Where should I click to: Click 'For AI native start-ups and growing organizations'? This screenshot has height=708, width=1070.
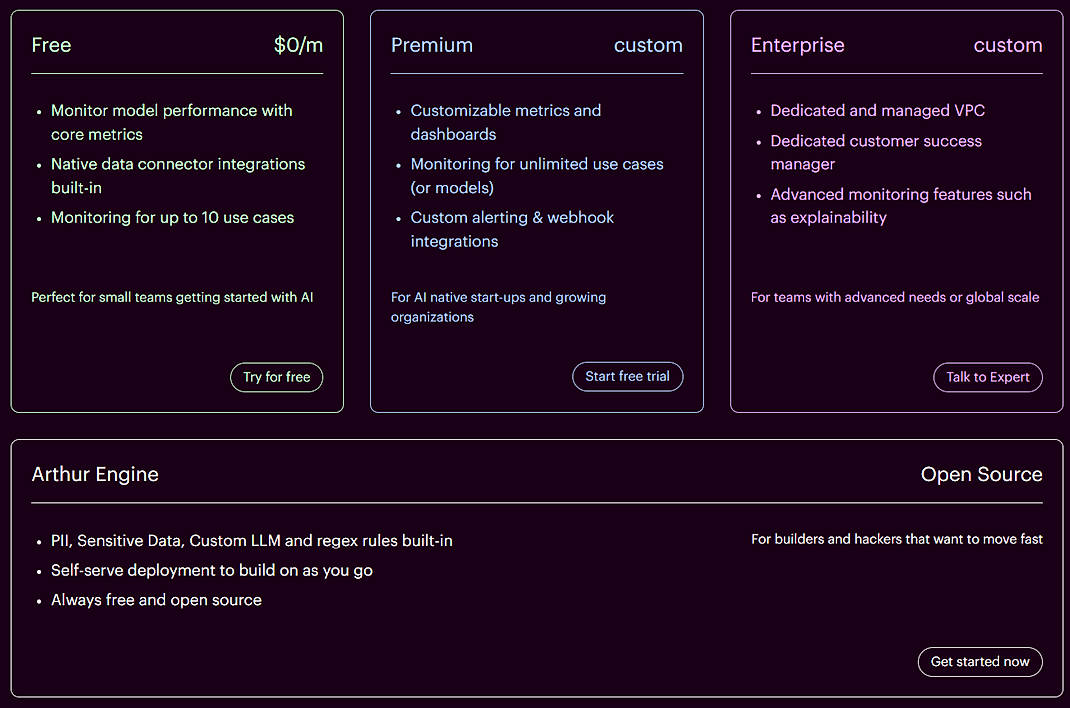(498, 307)
